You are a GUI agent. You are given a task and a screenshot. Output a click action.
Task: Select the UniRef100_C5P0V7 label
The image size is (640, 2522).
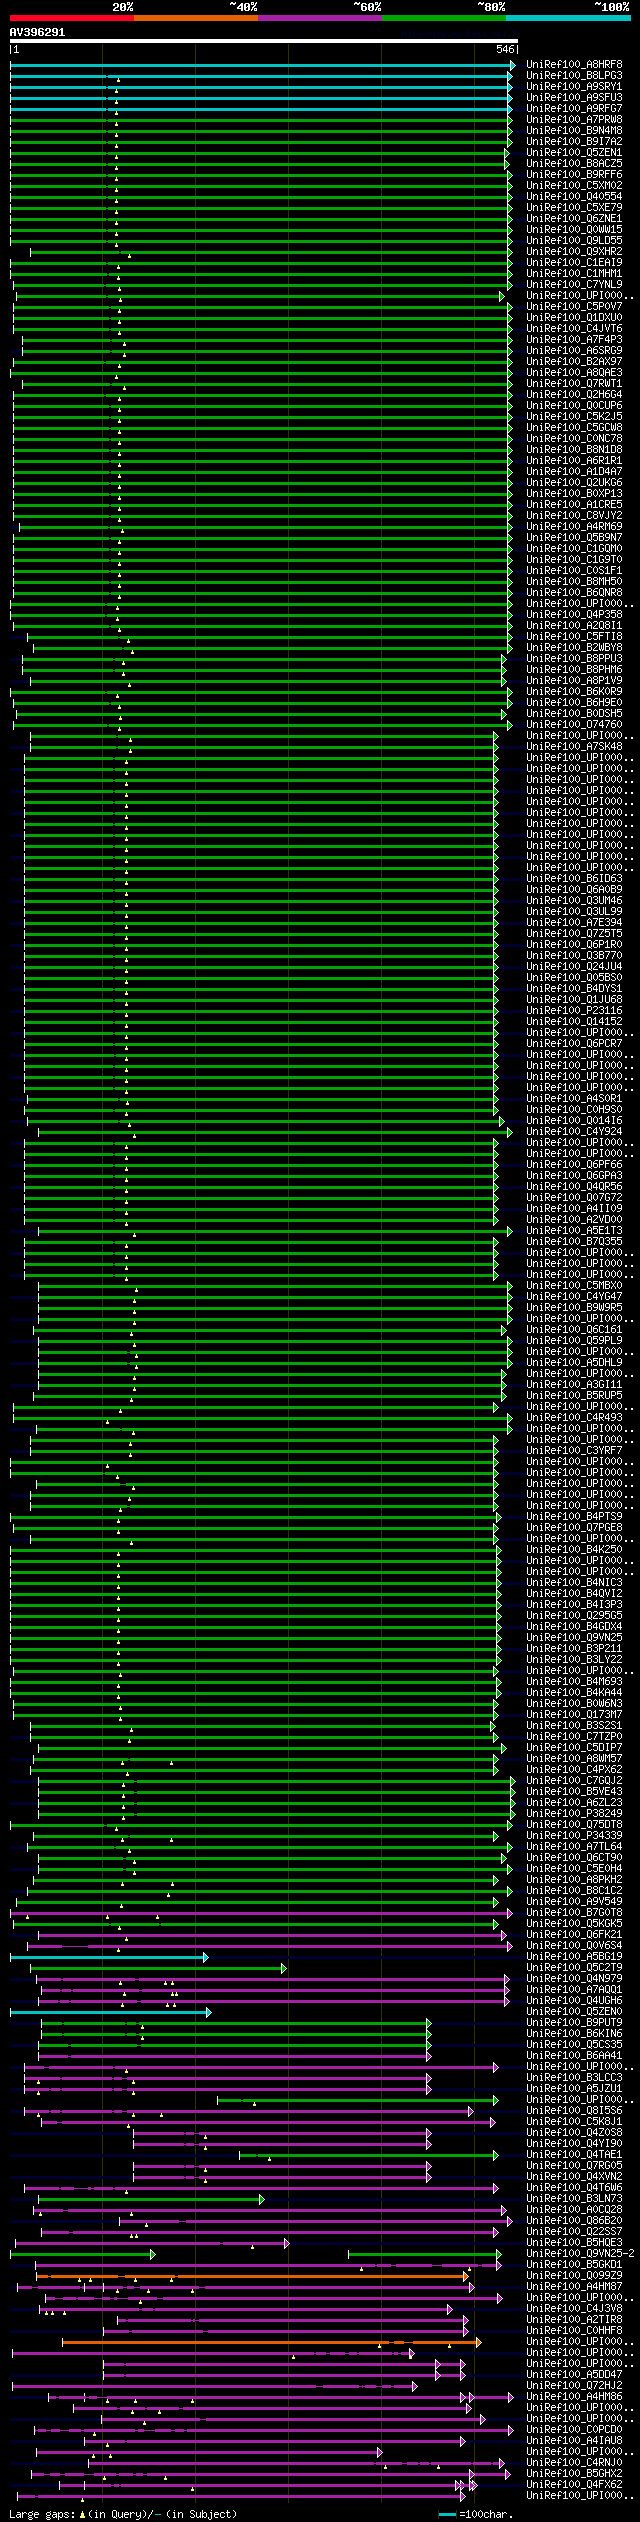coord(574,307)
